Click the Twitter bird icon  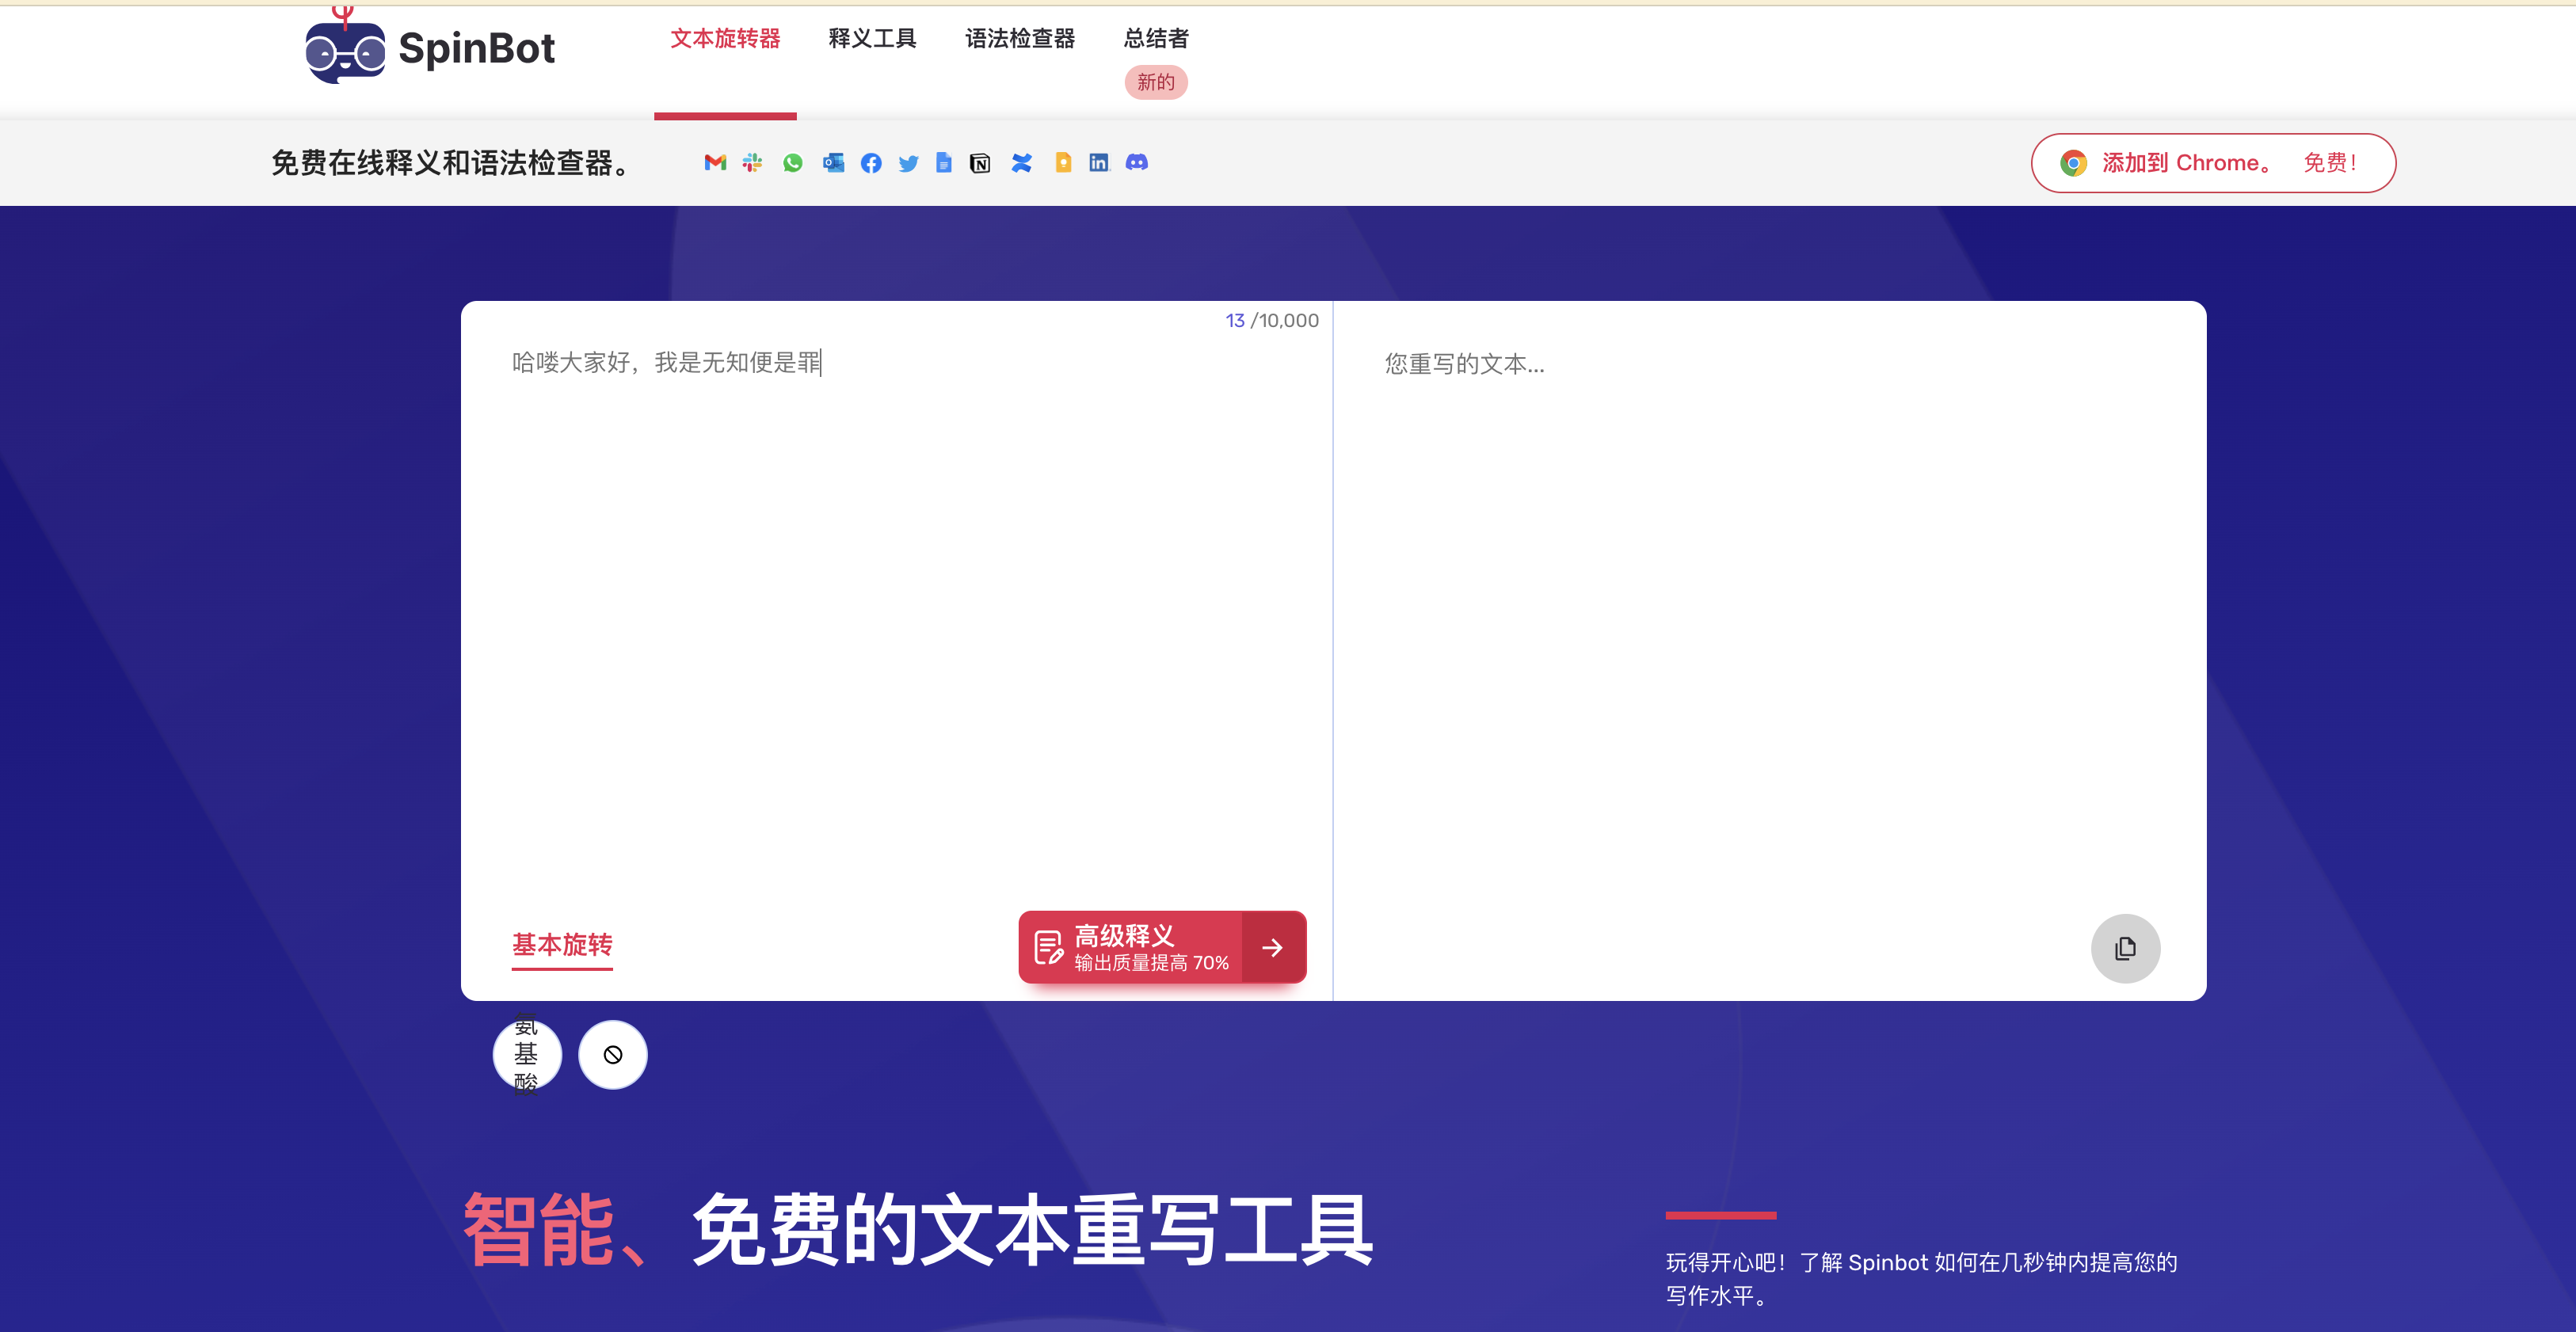[908, 163]
